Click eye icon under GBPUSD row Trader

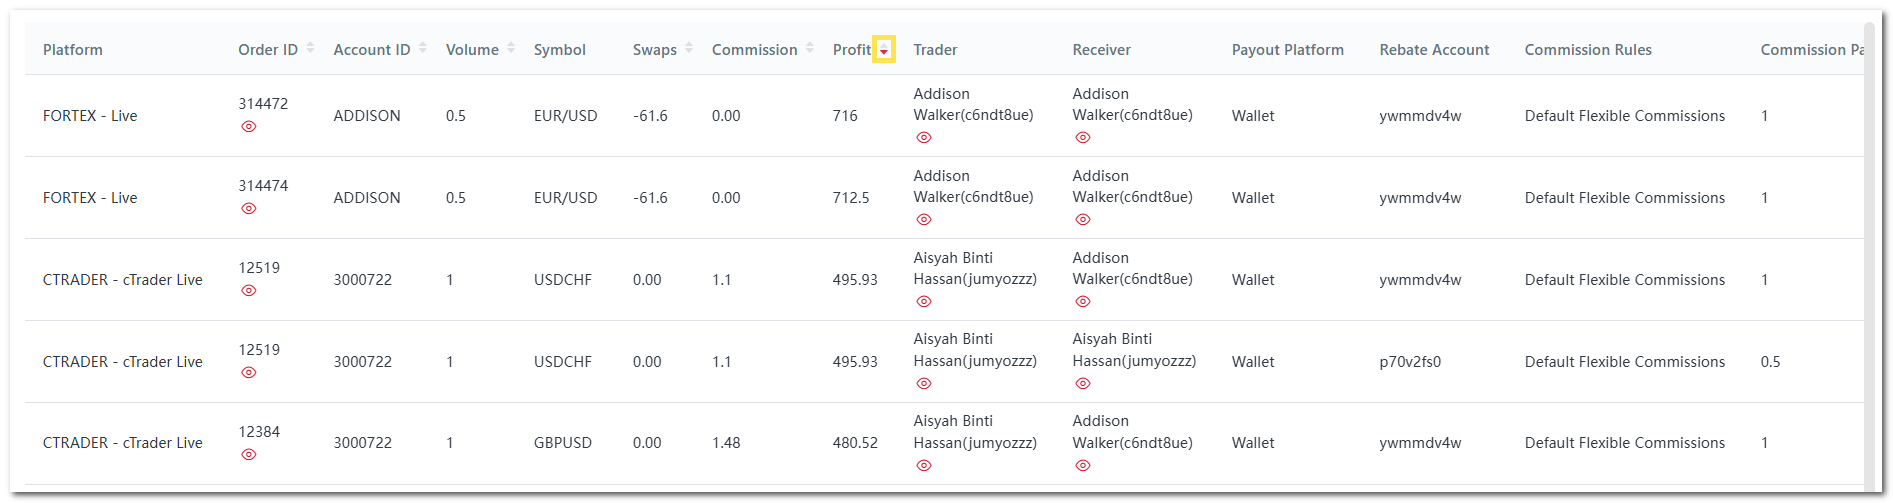pos(924,466)
